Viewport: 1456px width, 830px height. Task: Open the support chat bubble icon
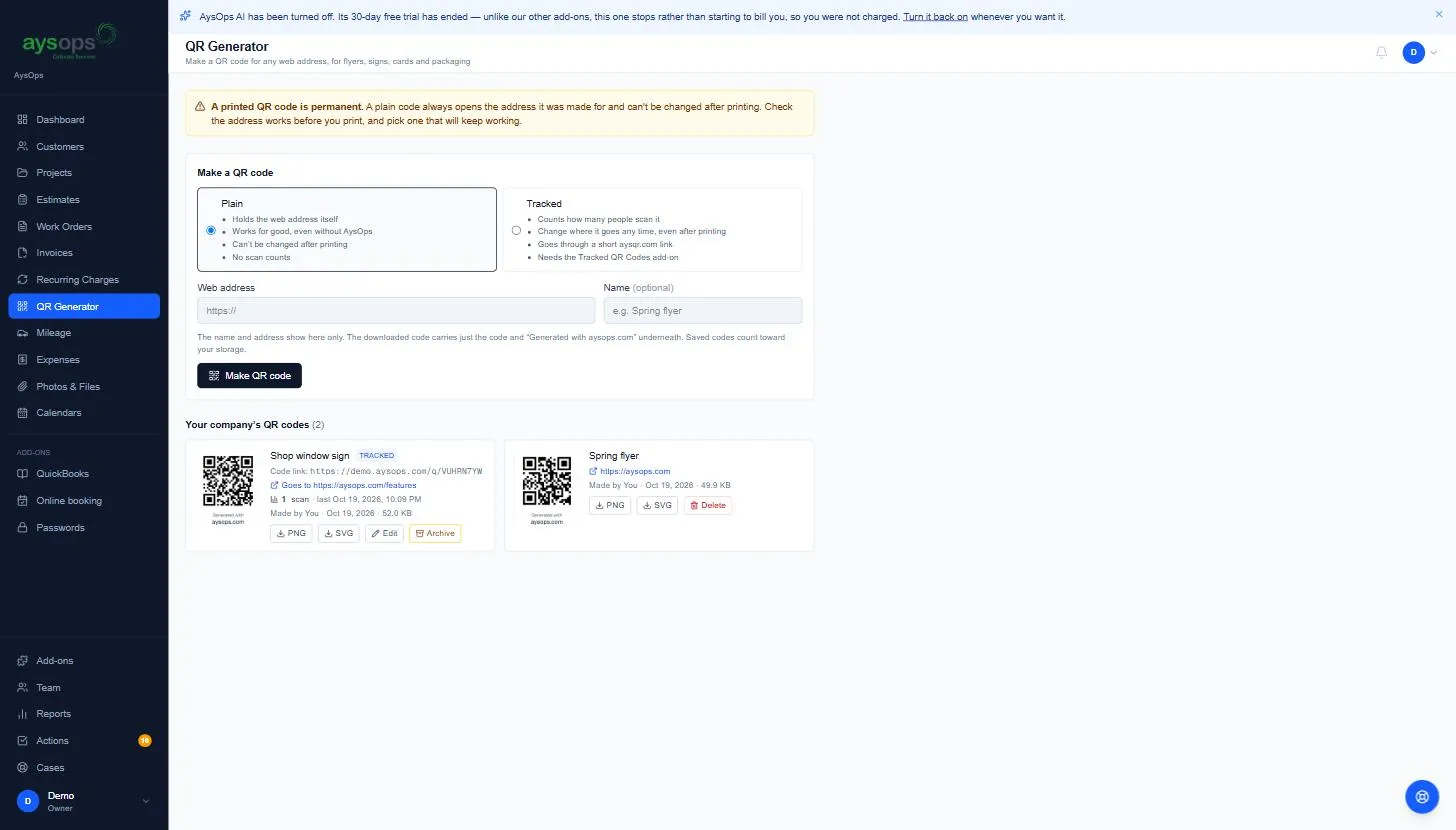pos(1421,796)
